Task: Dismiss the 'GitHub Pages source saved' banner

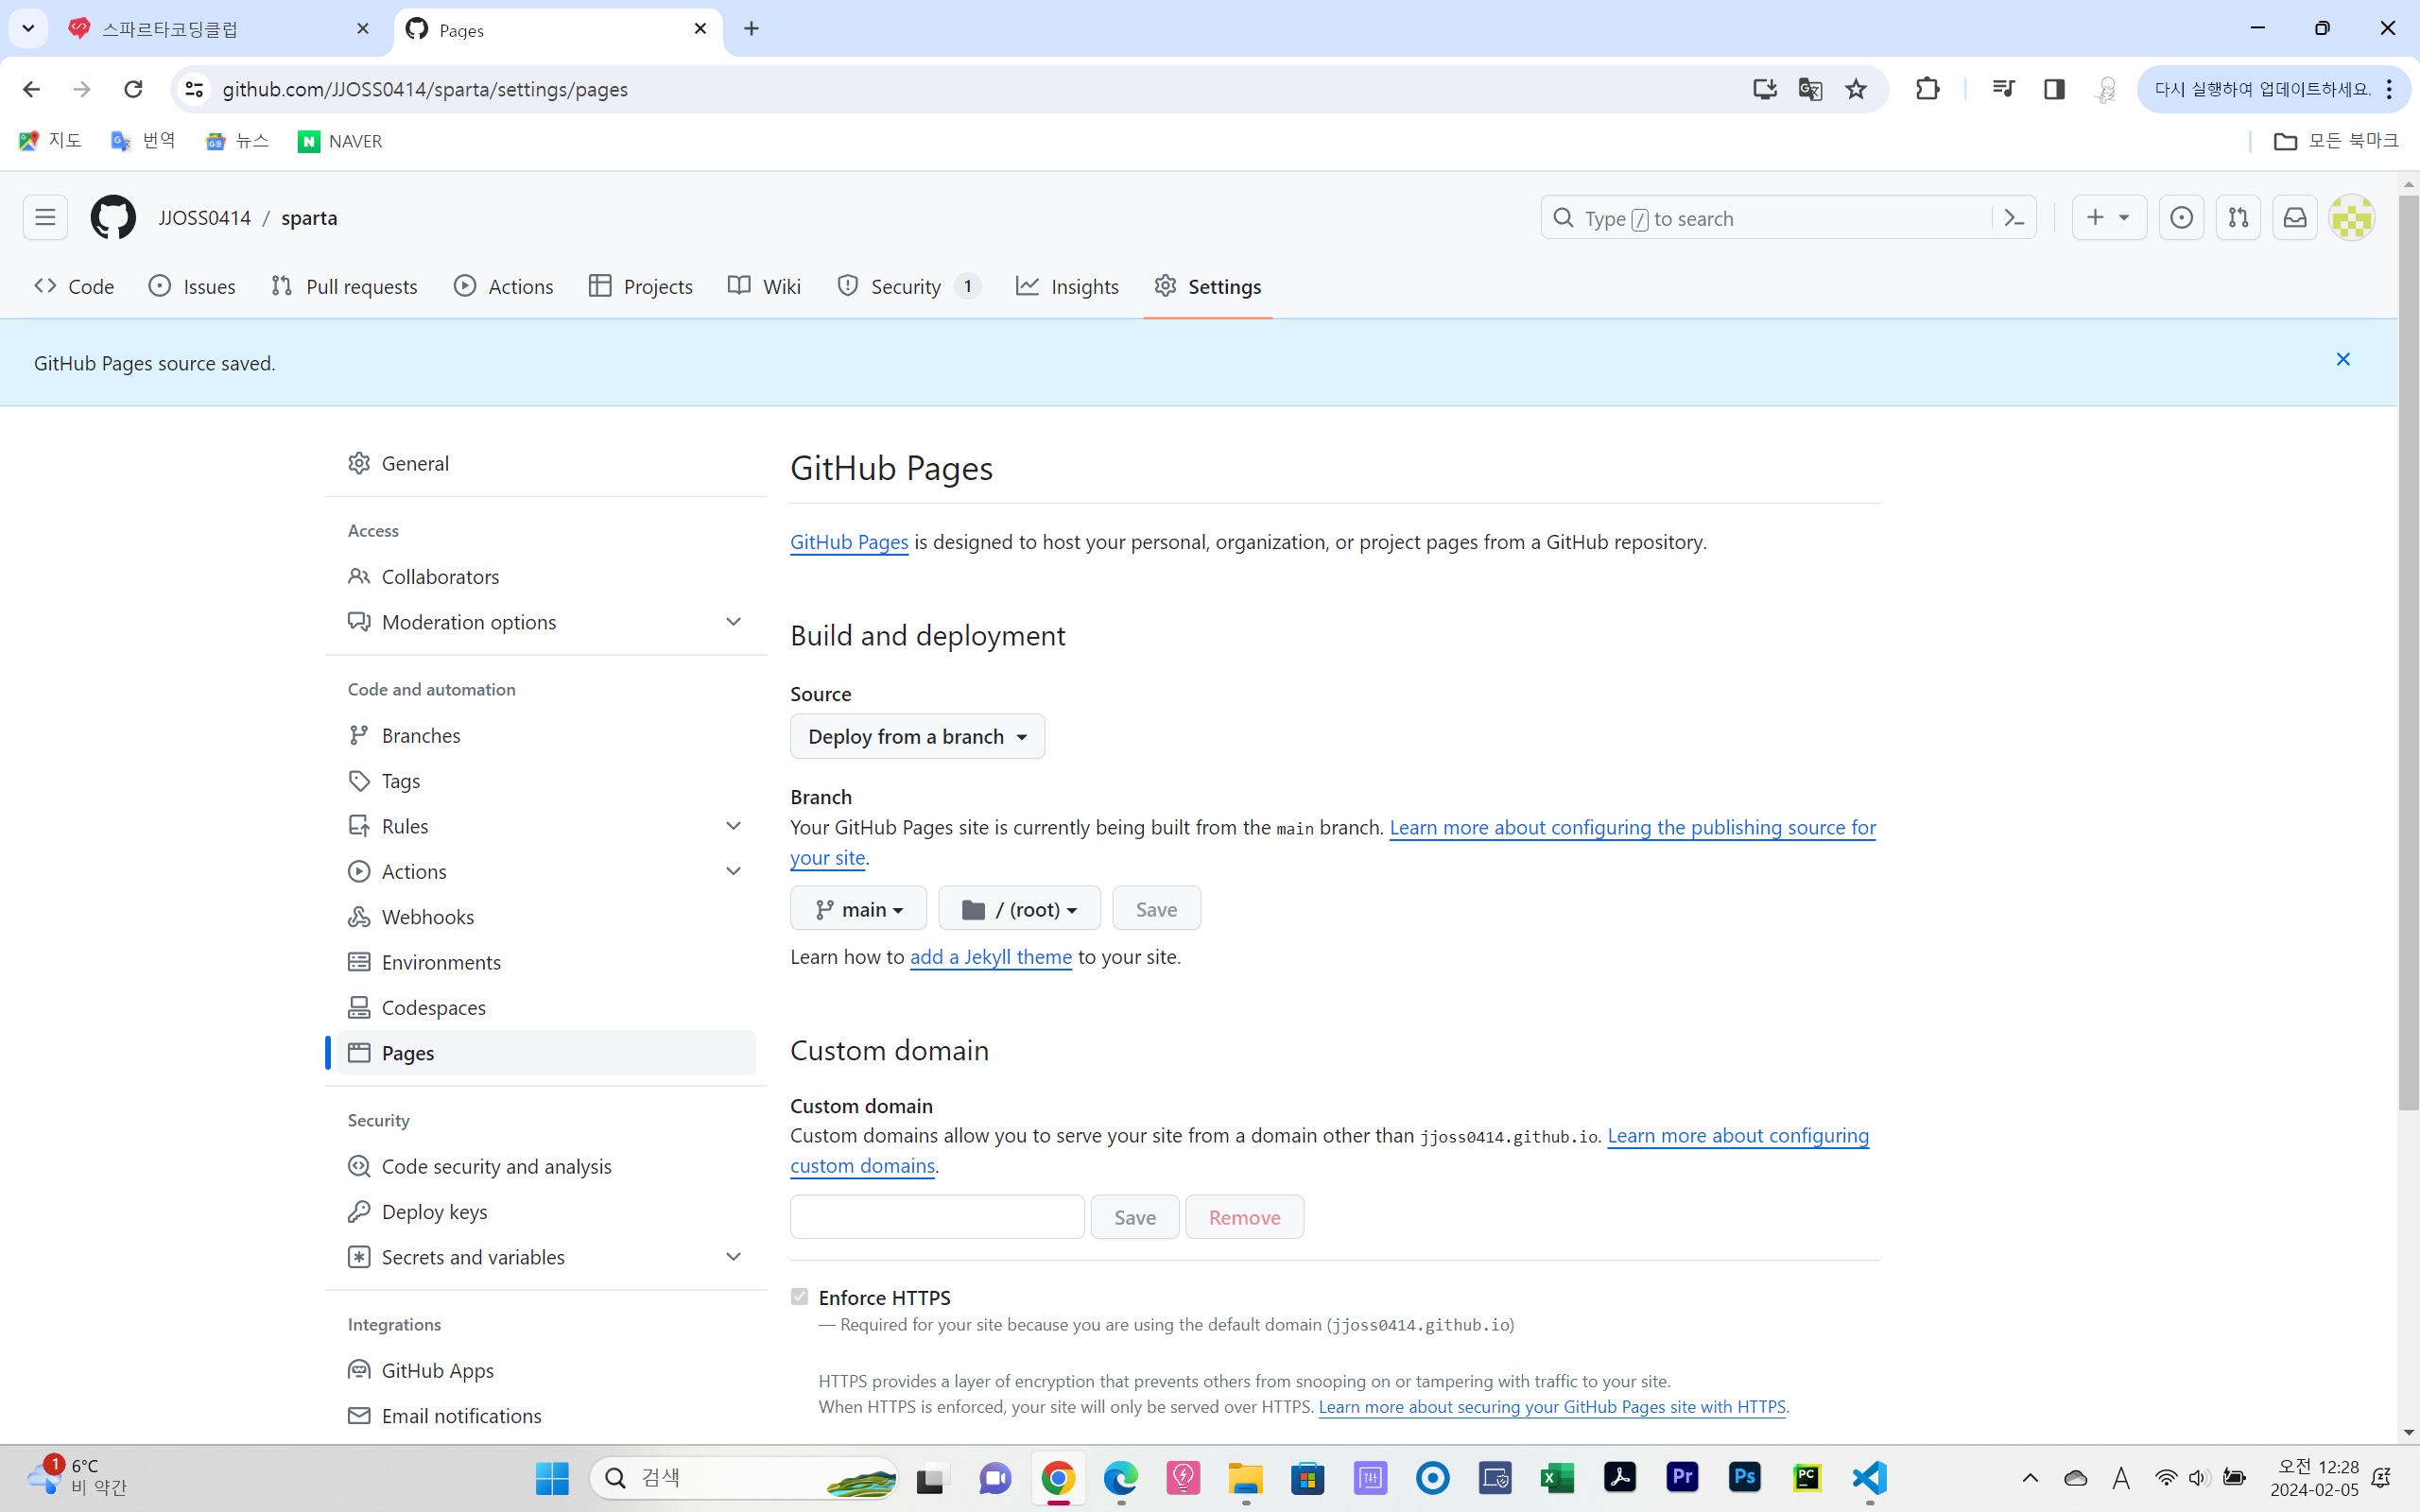Action: tap(2343, 359)
